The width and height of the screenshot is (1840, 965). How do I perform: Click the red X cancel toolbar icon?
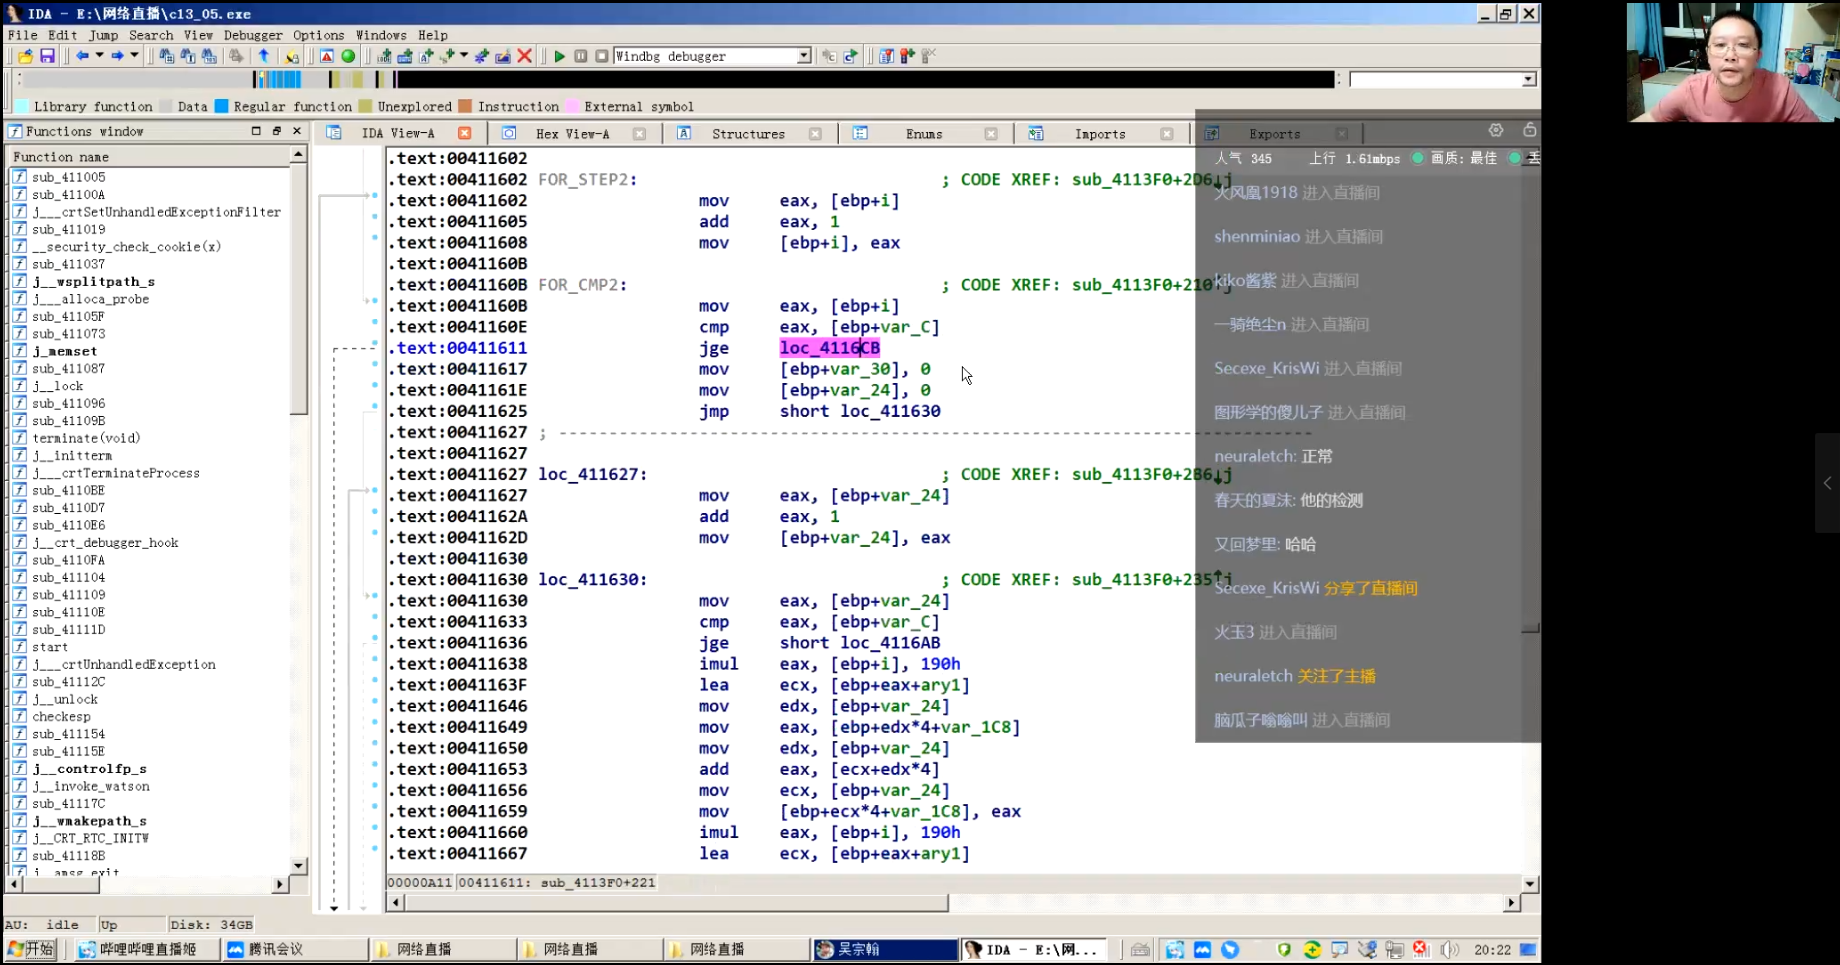[x=524, y=56]
